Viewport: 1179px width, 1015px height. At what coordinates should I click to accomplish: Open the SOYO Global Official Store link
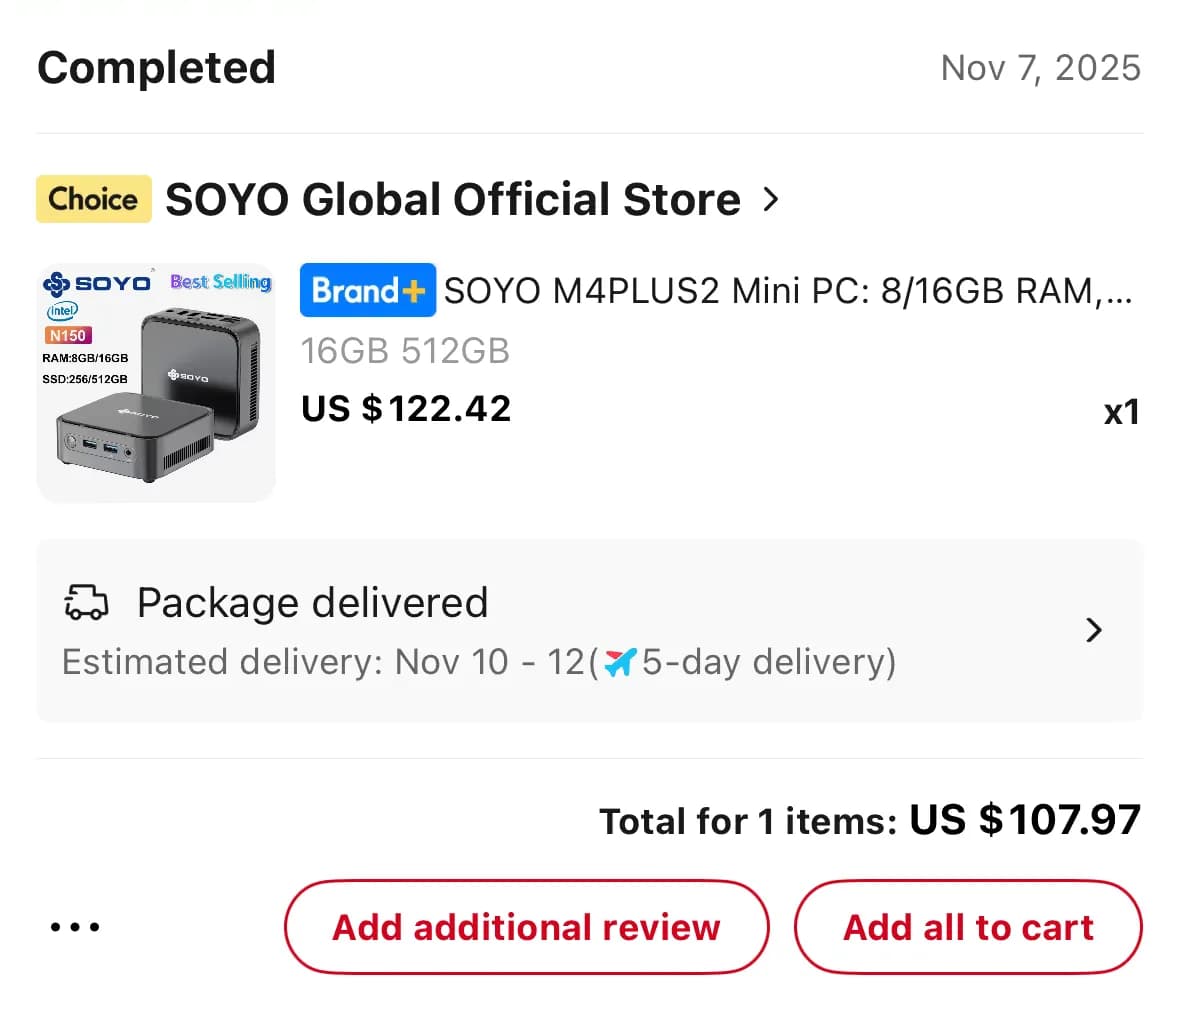tap(450, 199)
